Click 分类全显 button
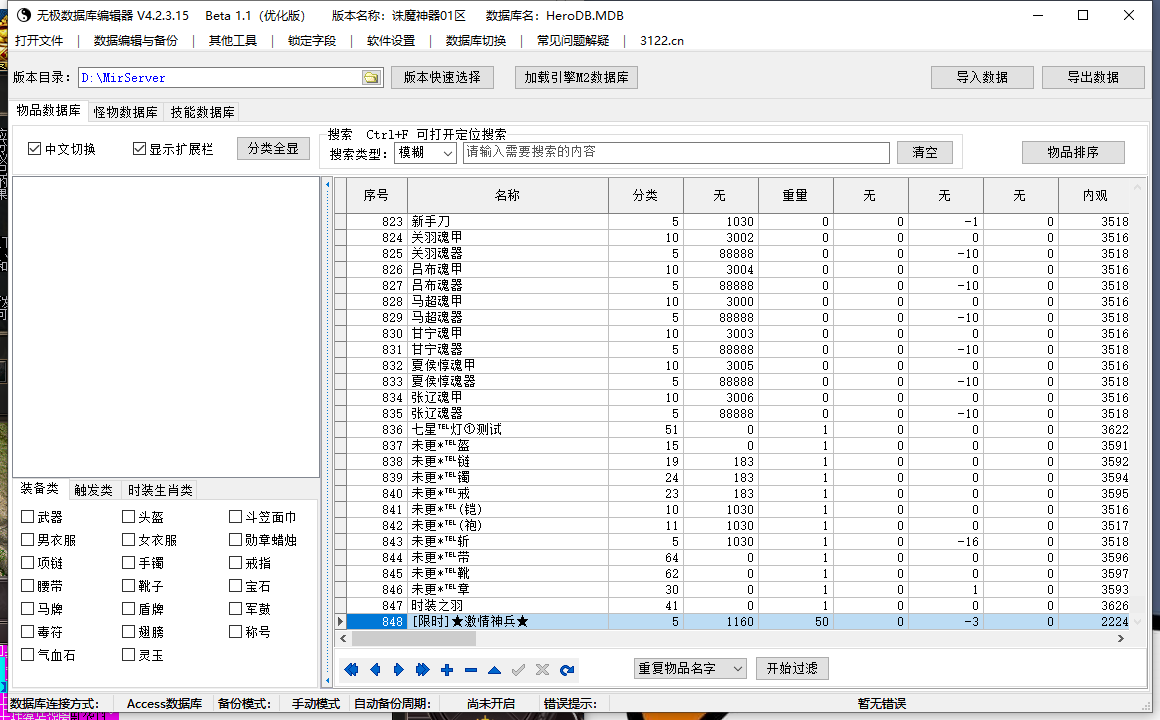Viewport: 1160px width, 720px height. pos(273,149)
